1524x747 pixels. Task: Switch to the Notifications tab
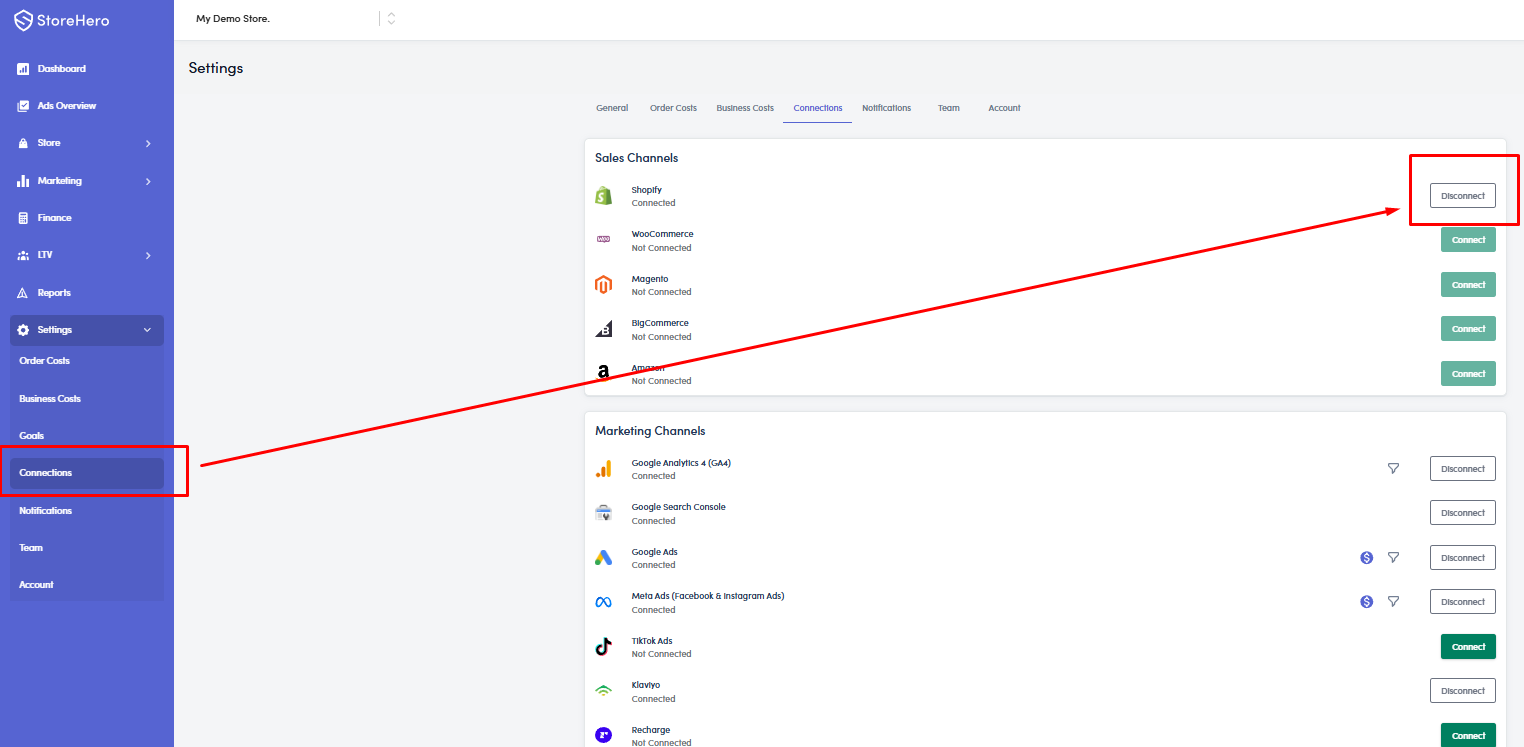coord(887,108)
